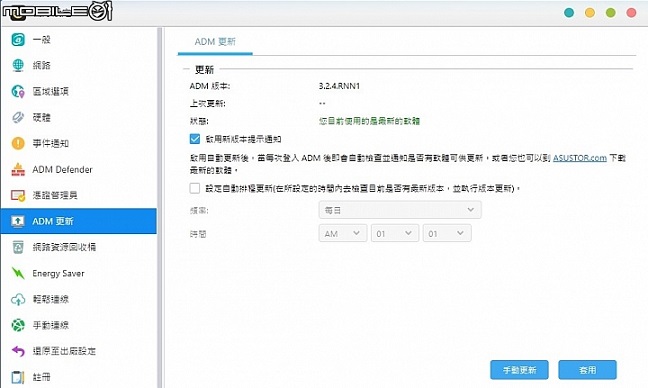Switch to the ADM 更新 tab
The height and width of the screenshot is (388, 648).
[x=215, y=42]
